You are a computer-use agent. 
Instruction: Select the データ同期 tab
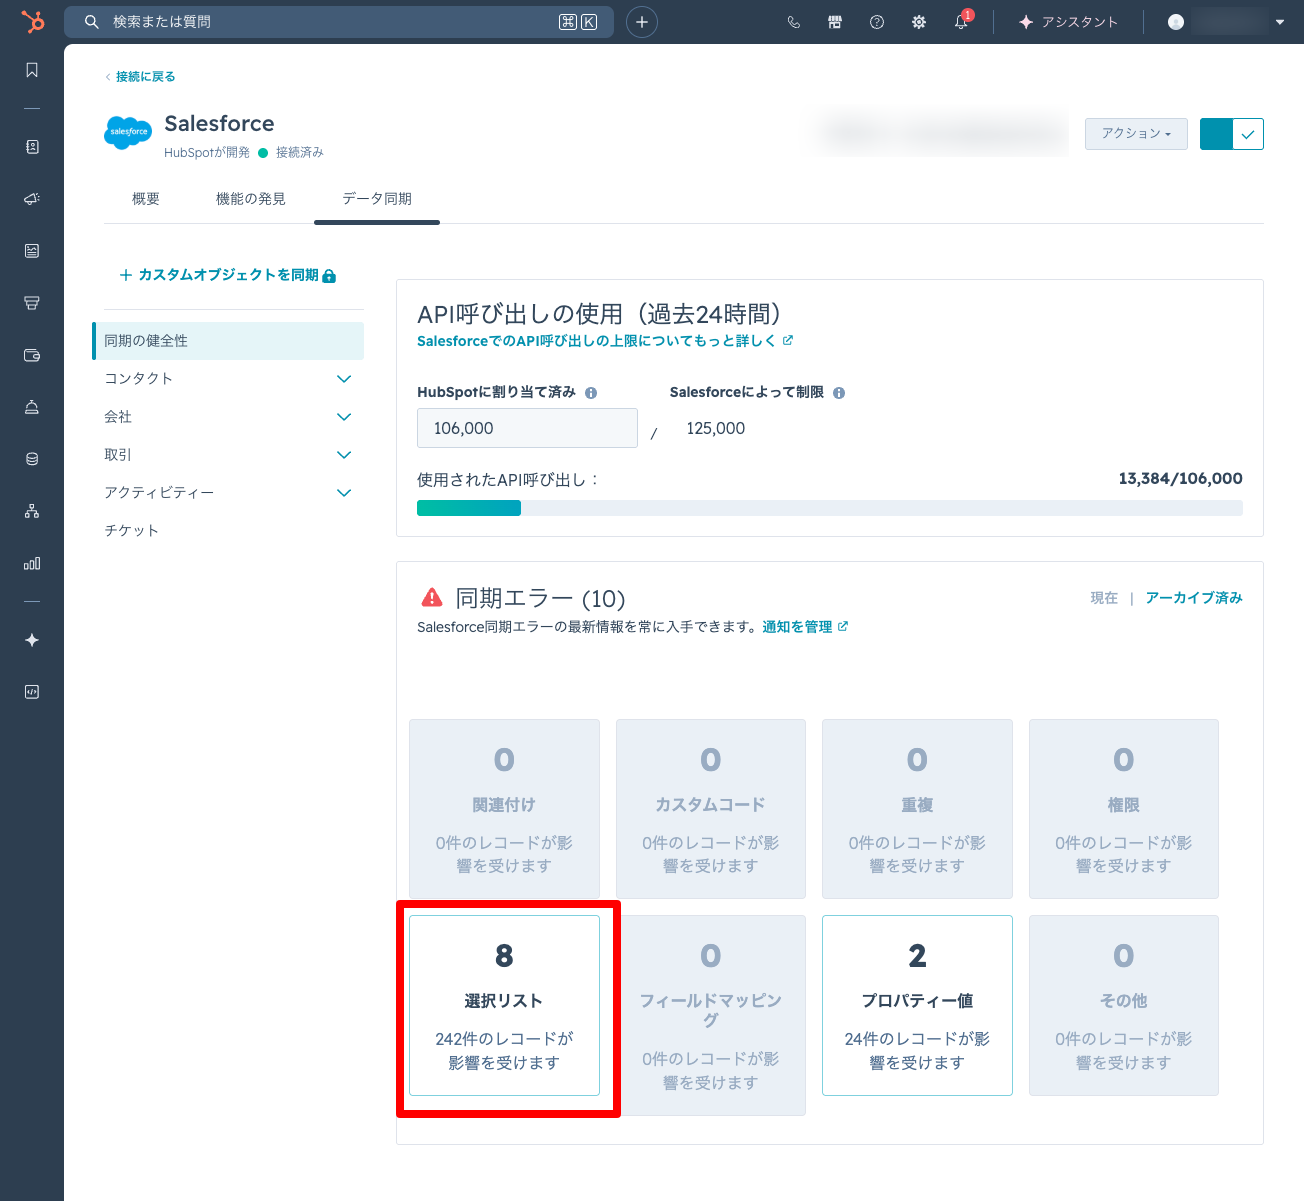pyautogui.click(x=377, y=199)
